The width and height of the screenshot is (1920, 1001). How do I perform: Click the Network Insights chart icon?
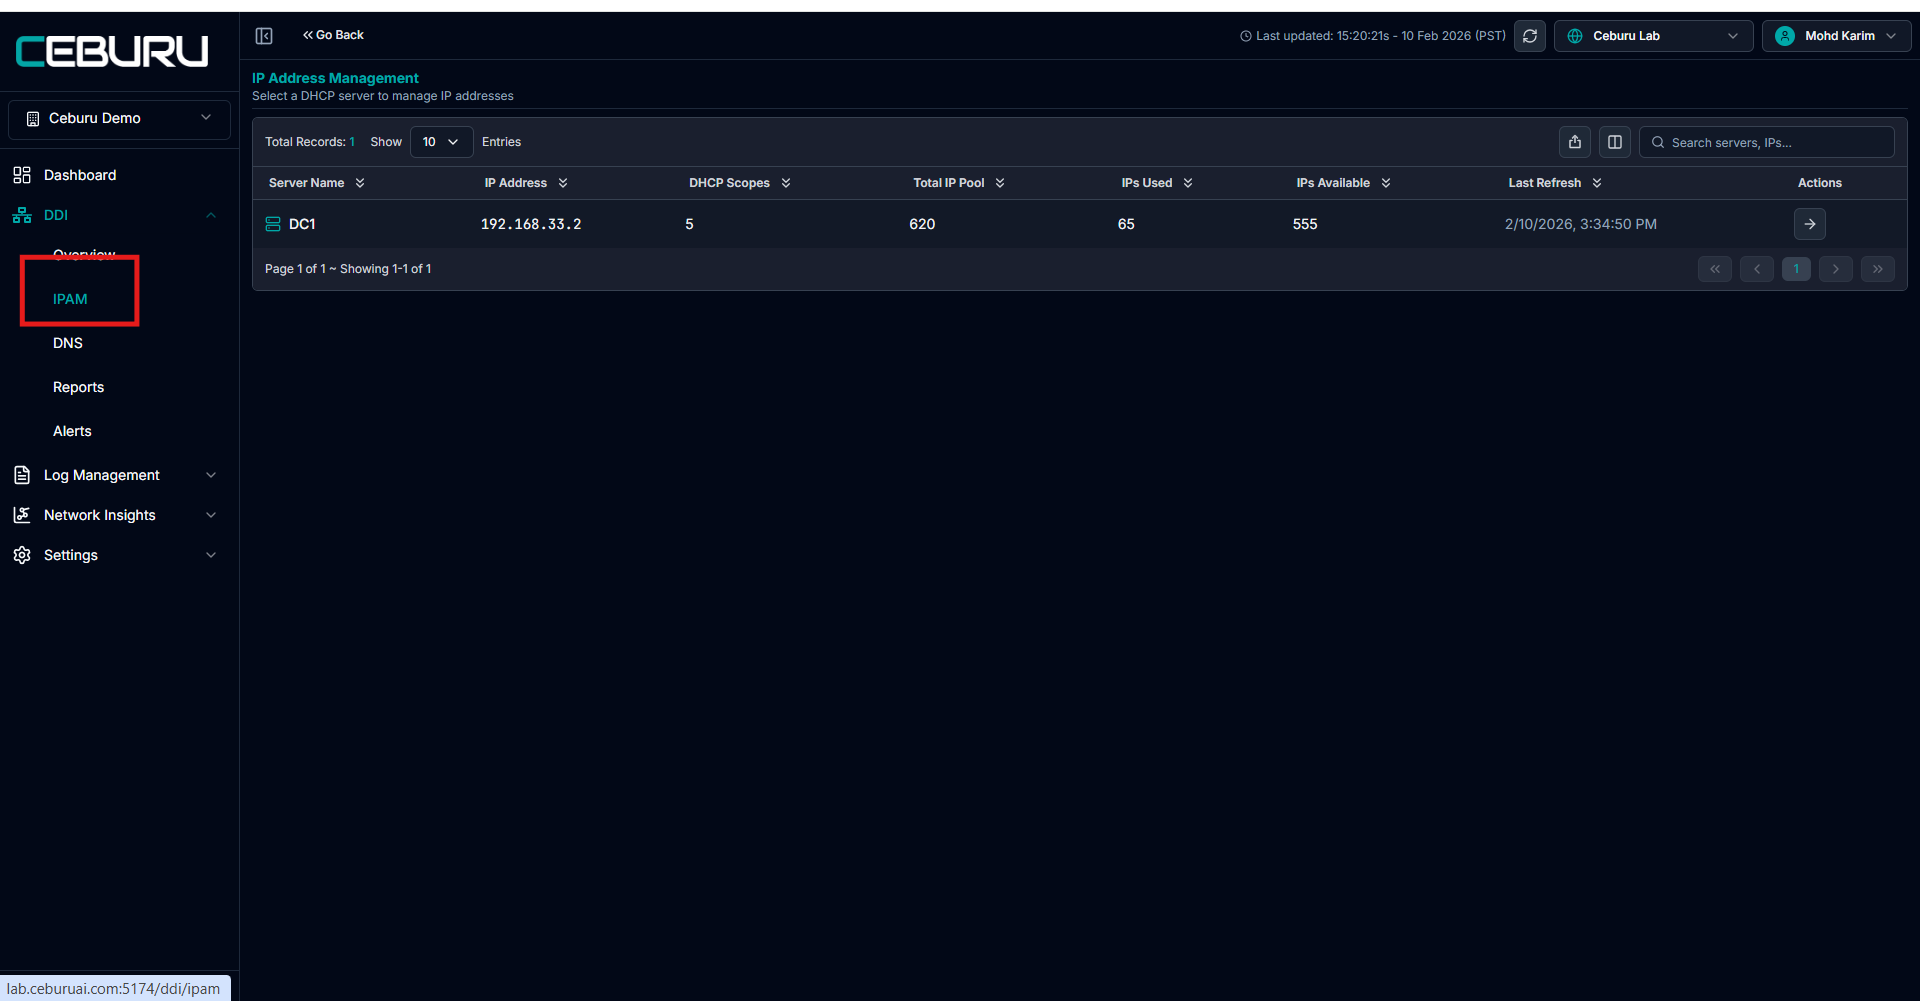22,515
